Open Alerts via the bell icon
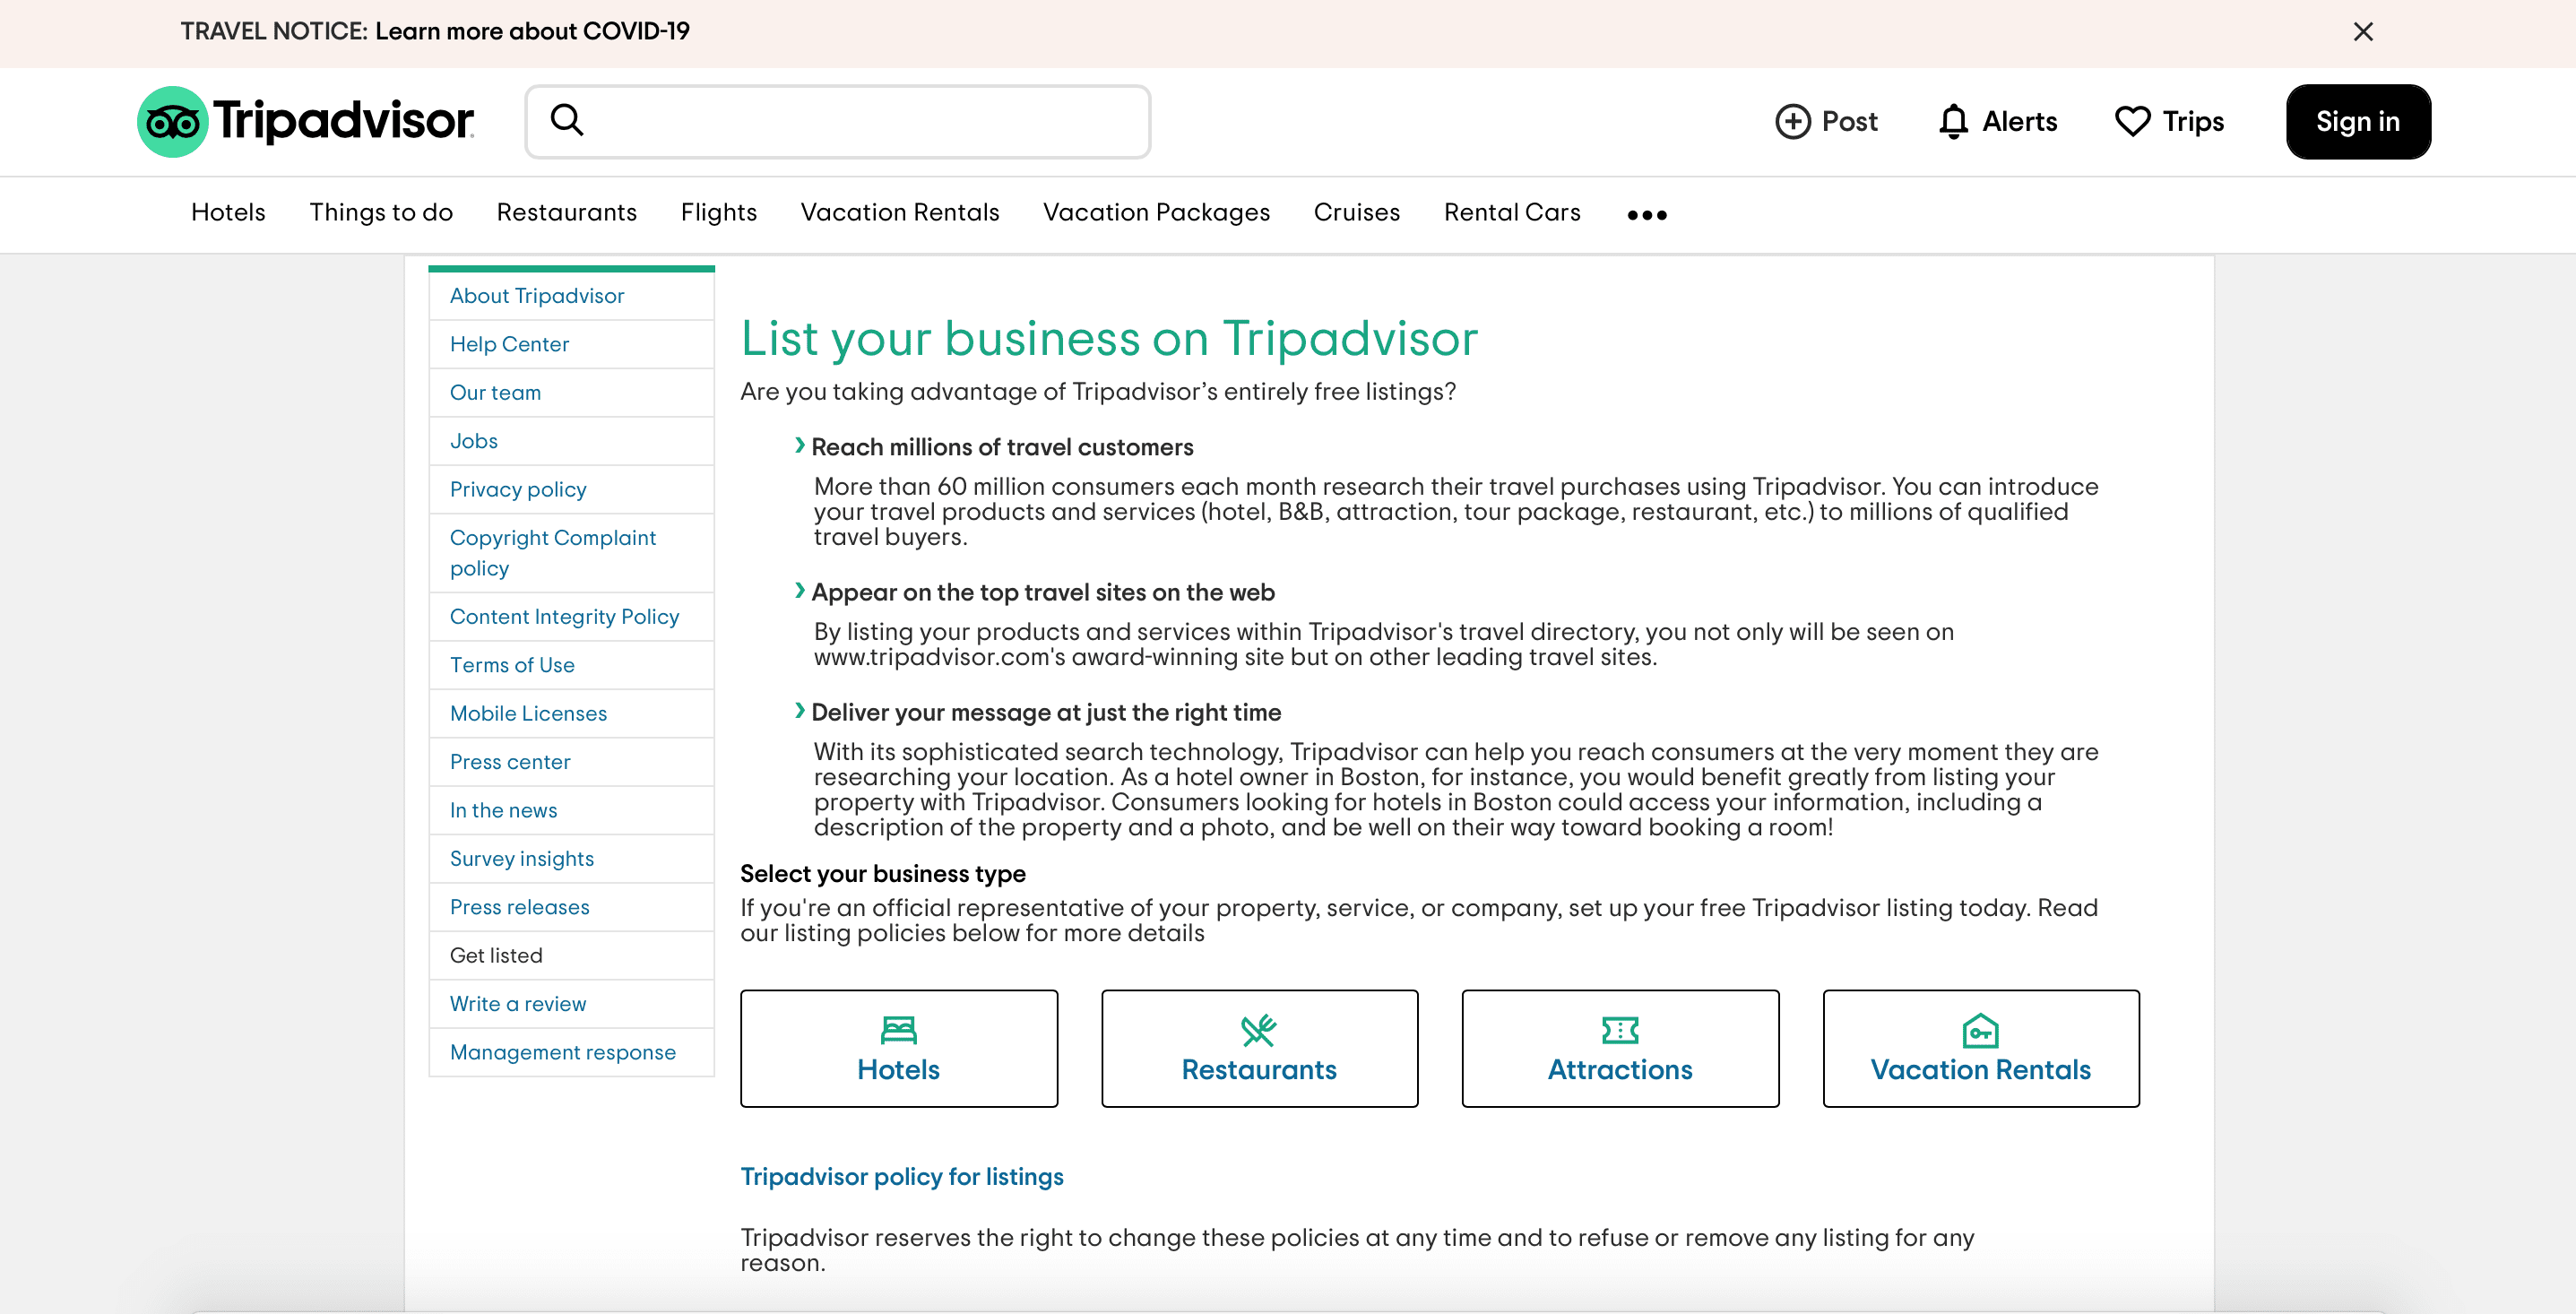Screen dimensions: 2576x1314 coord(1953,122)
